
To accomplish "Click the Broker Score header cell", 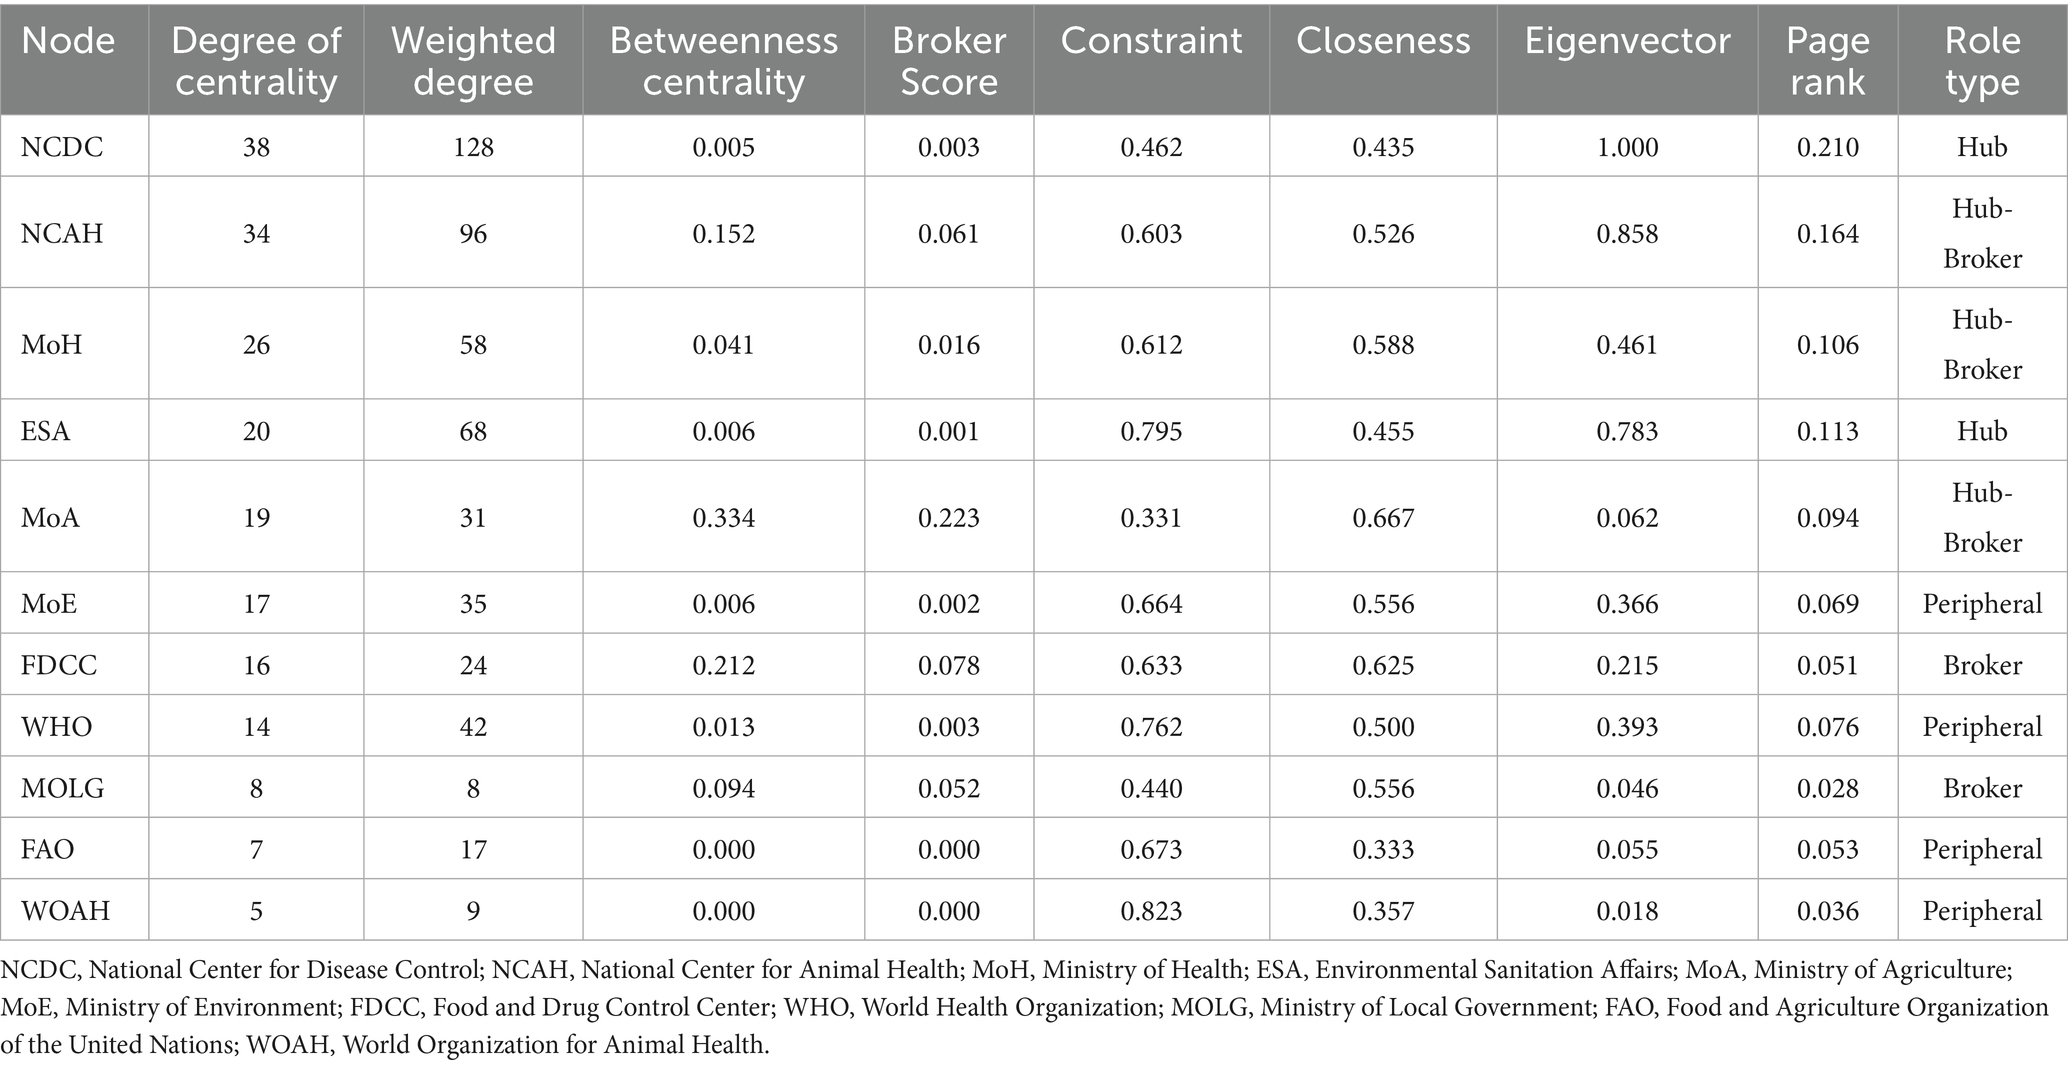I will [x=948, y=61].
